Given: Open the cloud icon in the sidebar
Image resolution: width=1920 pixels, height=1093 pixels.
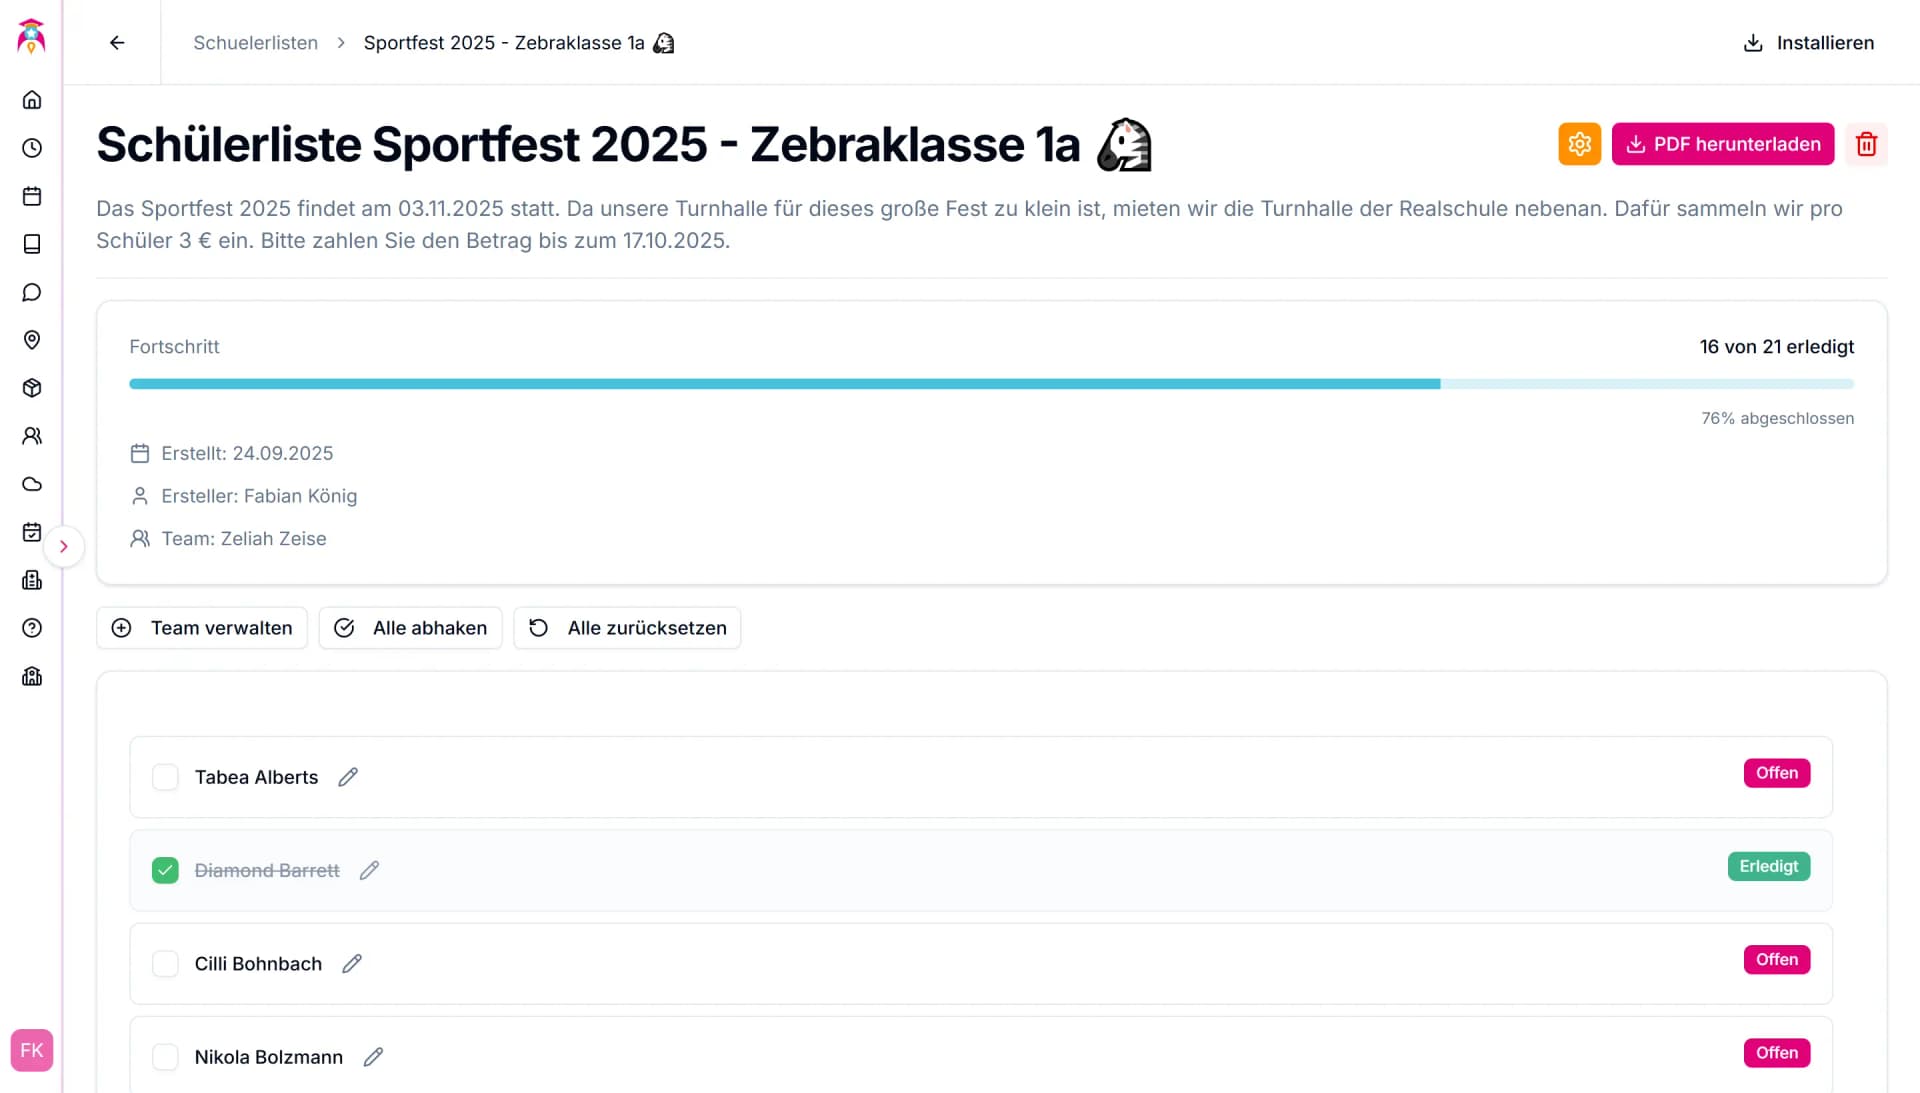Looking at the screenshot, I should click(31, 484).
